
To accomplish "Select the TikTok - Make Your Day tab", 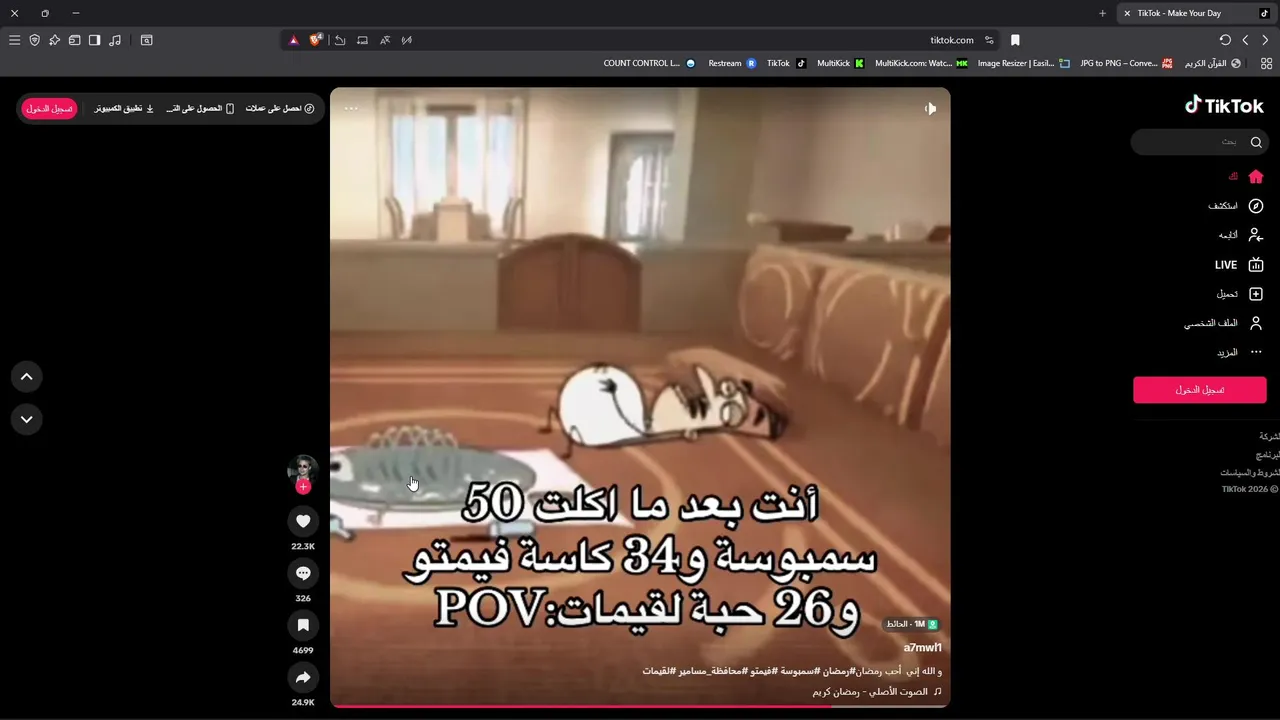I will 1196,13.
